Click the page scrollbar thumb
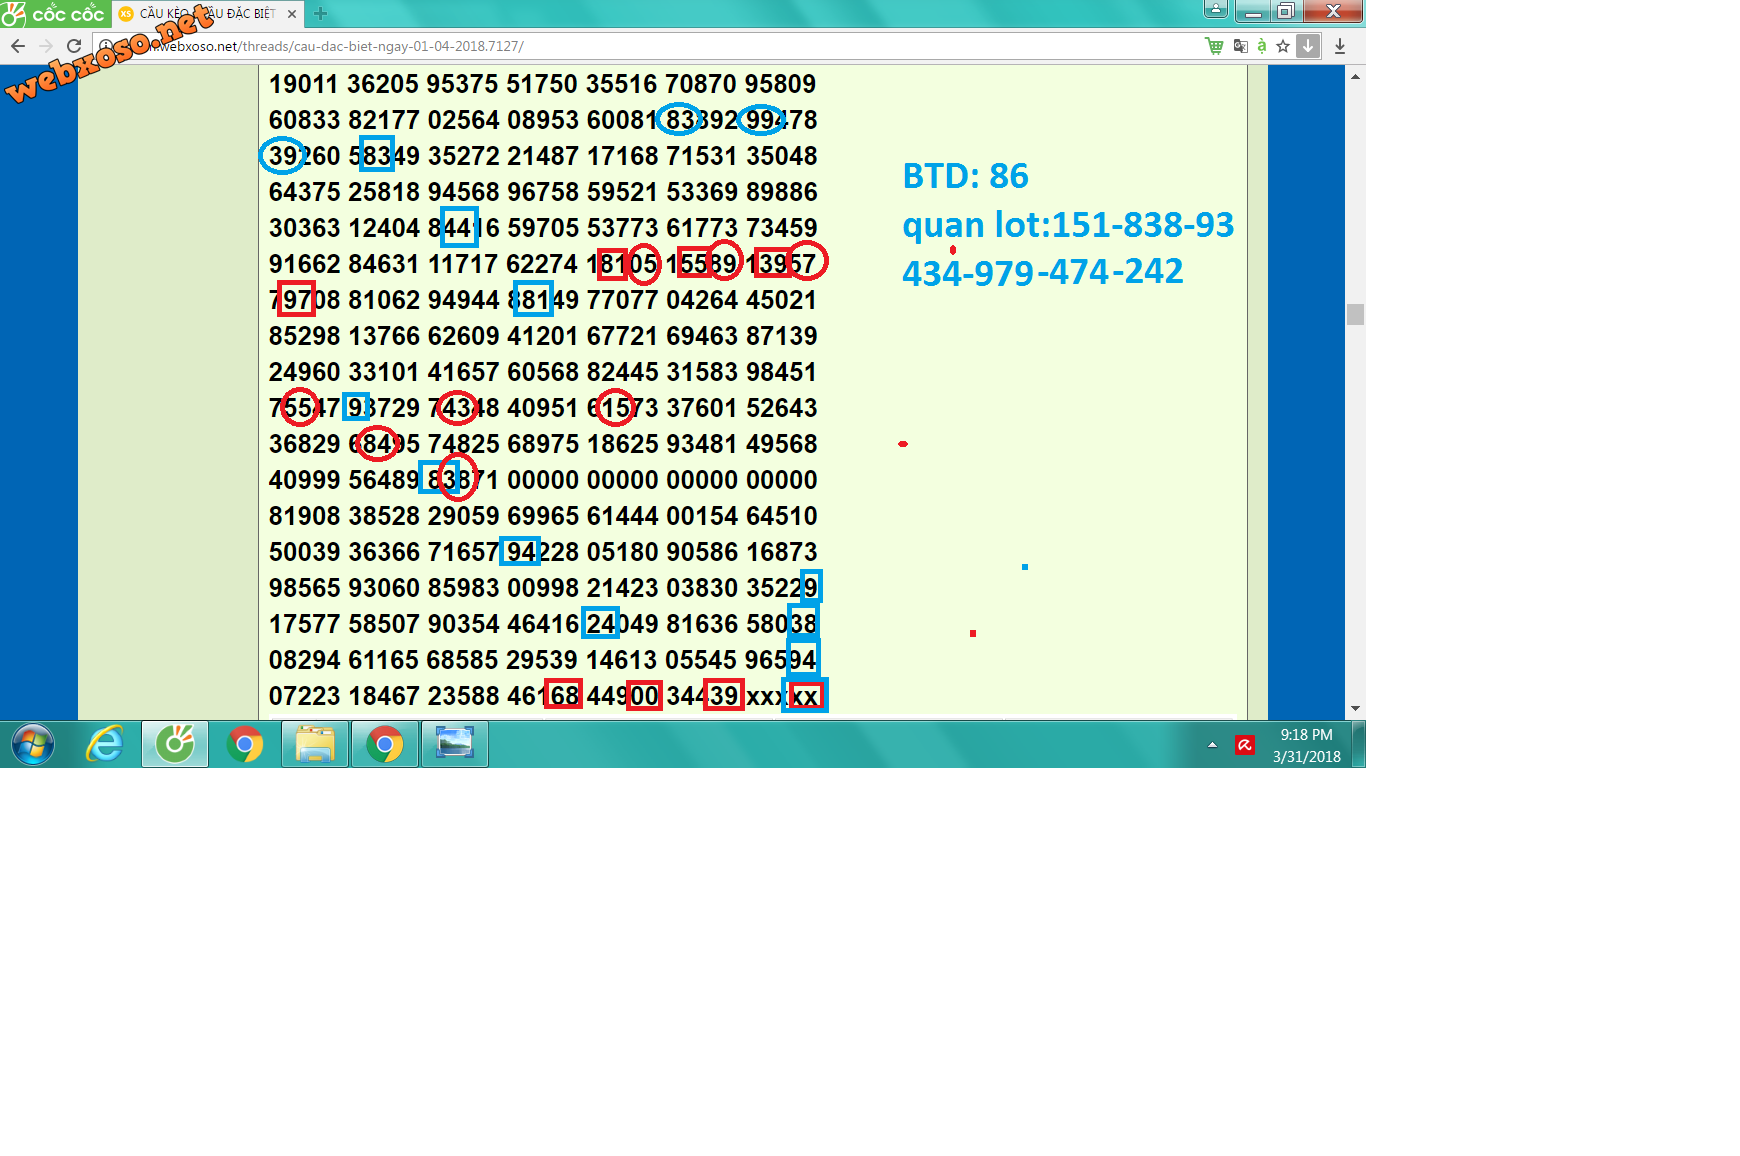Viewport: 1740px width, 1156px height. pyautogui.click(x=1355, y=314)
